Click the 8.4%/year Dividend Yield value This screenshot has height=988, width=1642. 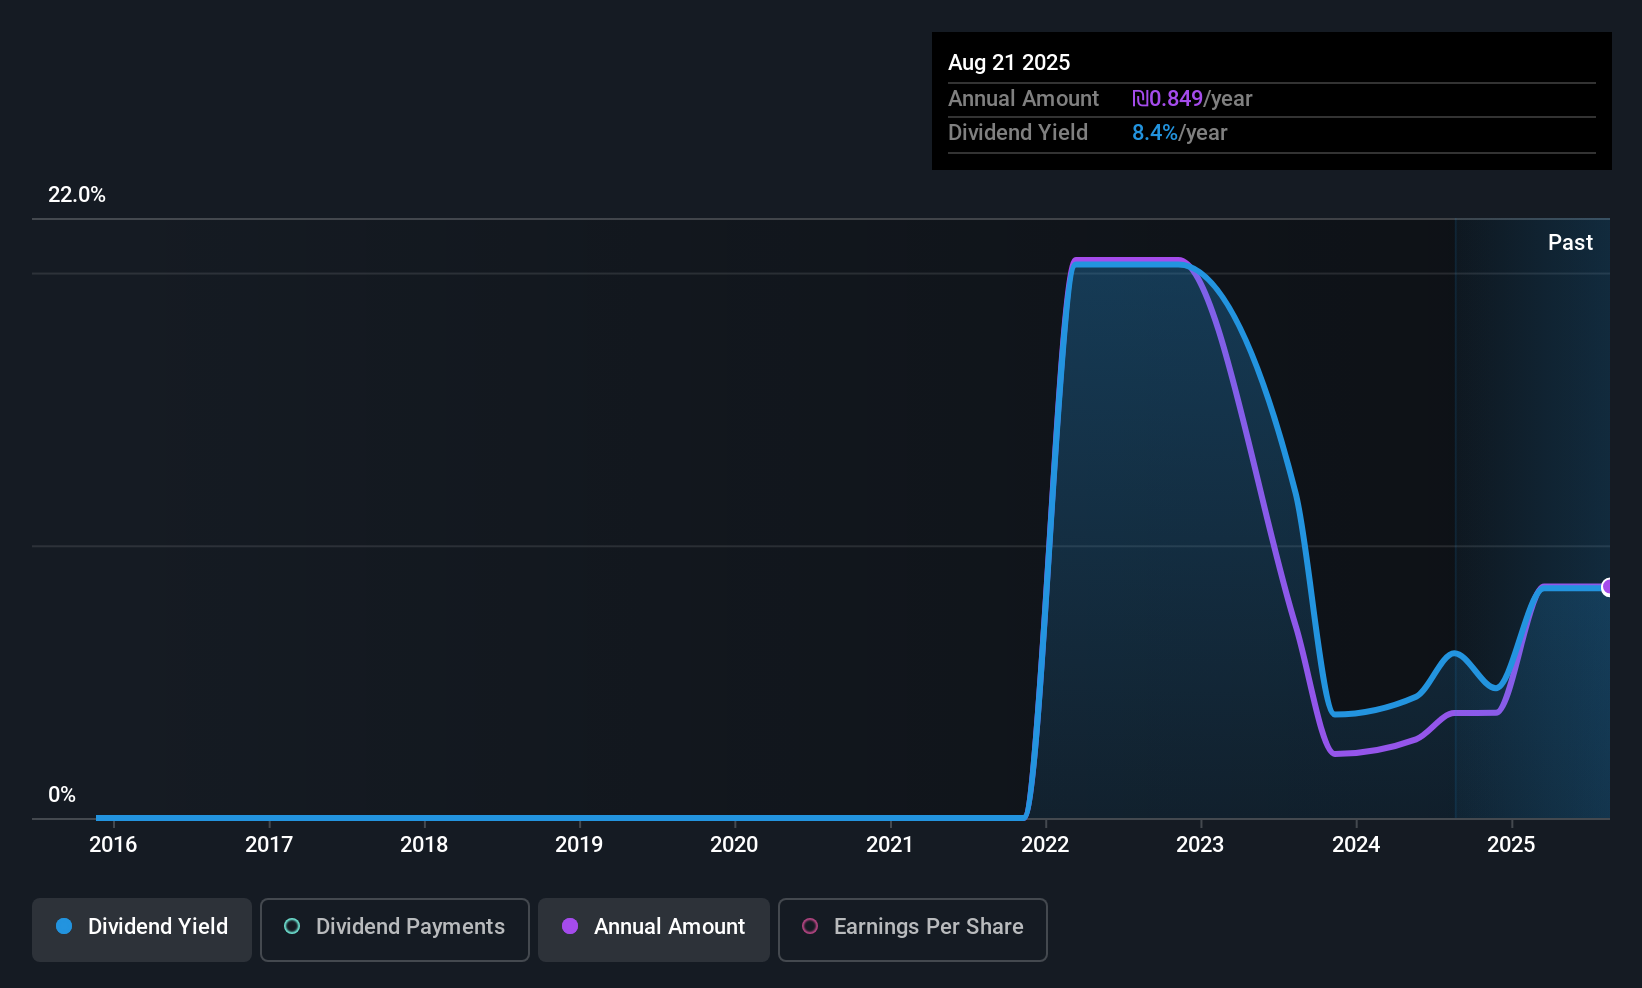1179,133
